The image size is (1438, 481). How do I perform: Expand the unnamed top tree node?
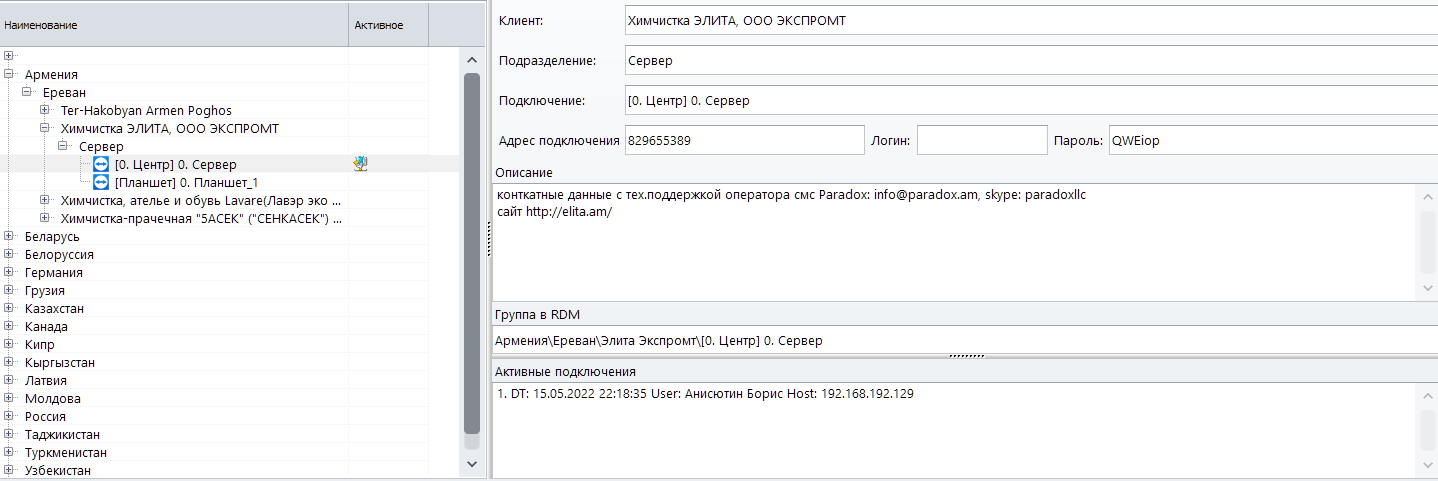(9, 56)
